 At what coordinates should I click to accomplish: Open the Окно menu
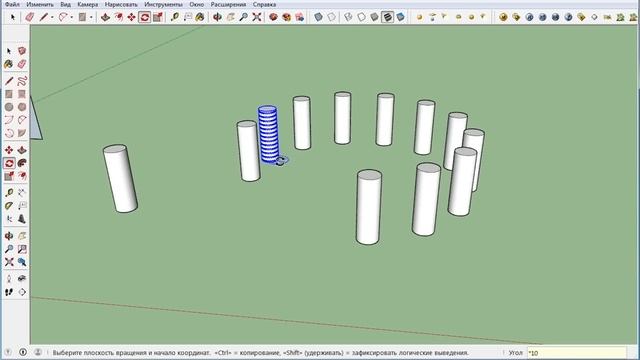(x=196, y=4)
